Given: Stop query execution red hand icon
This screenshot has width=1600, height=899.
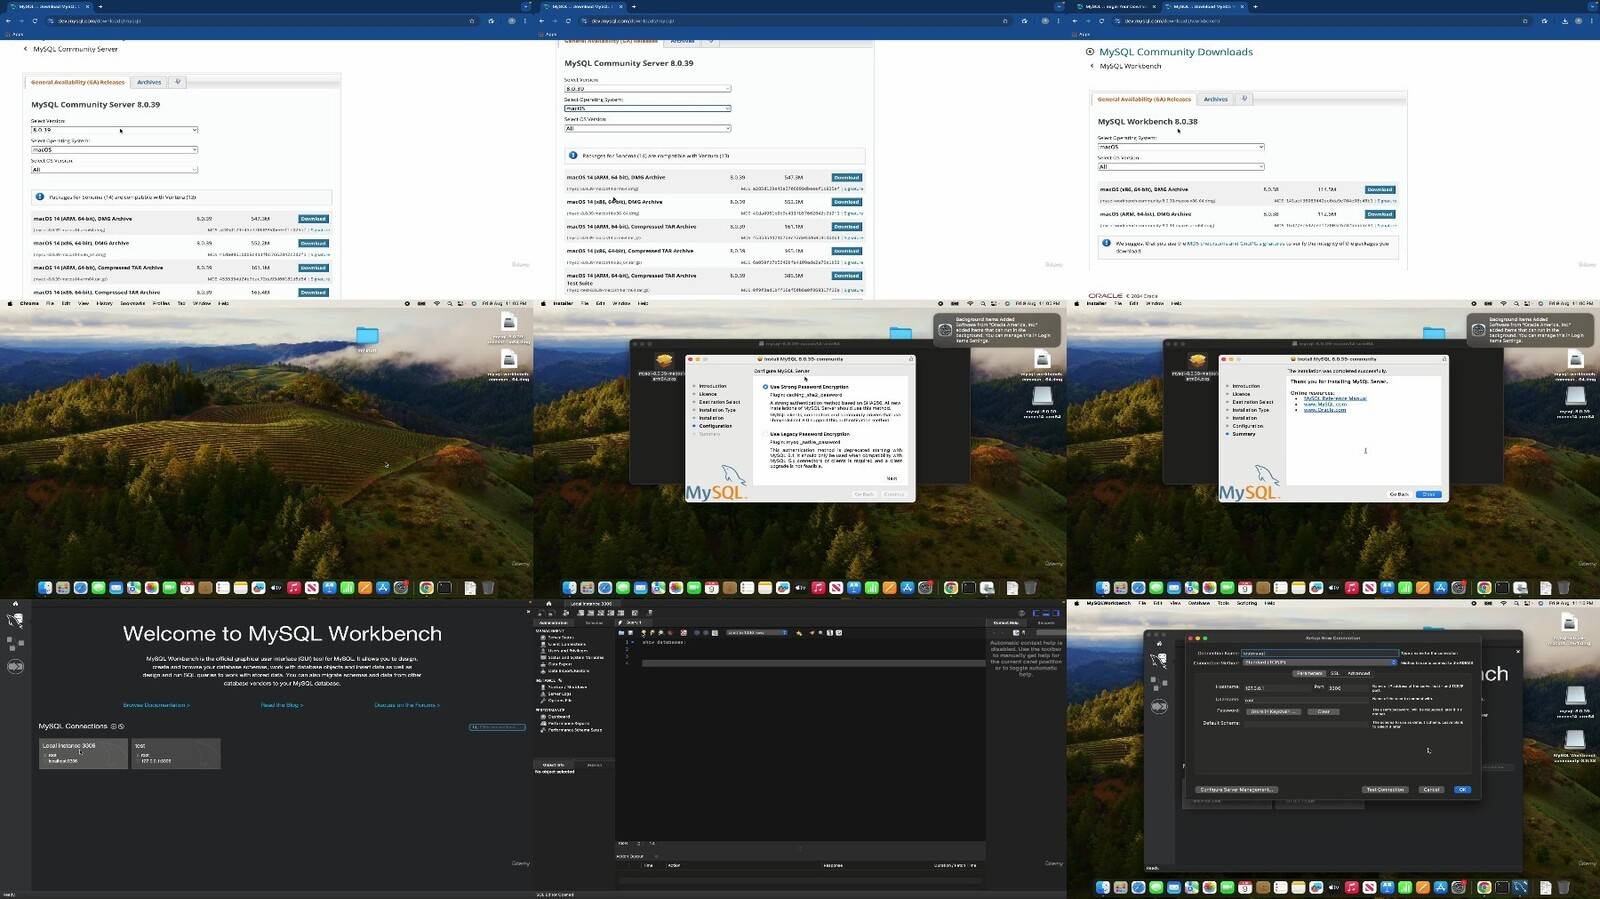Looking at the screenshot, I should click(670, 633).
